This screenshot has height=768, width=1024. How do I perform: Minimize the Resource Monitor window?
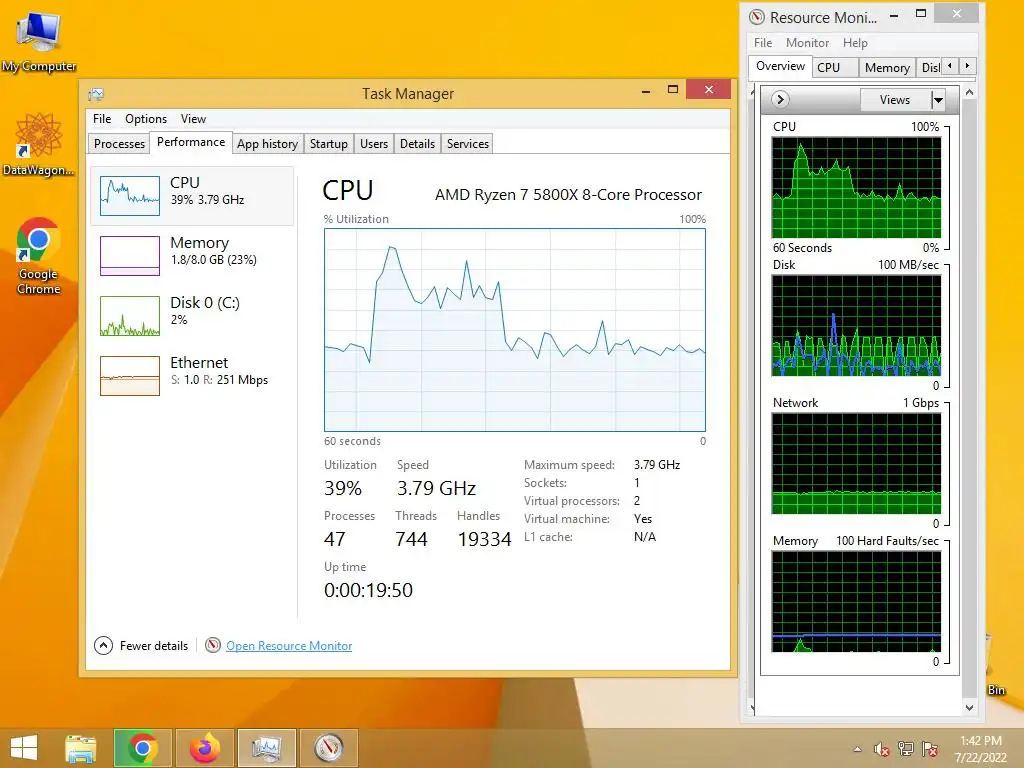pos(894,14)
